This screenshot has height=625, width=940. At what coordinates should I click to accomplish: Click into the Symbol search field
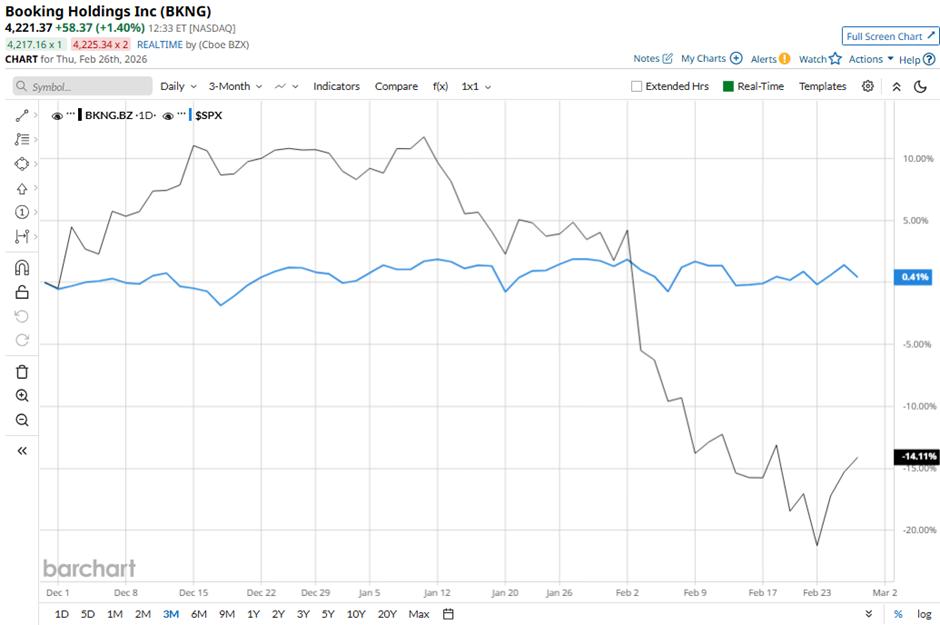tap(83, 86)
